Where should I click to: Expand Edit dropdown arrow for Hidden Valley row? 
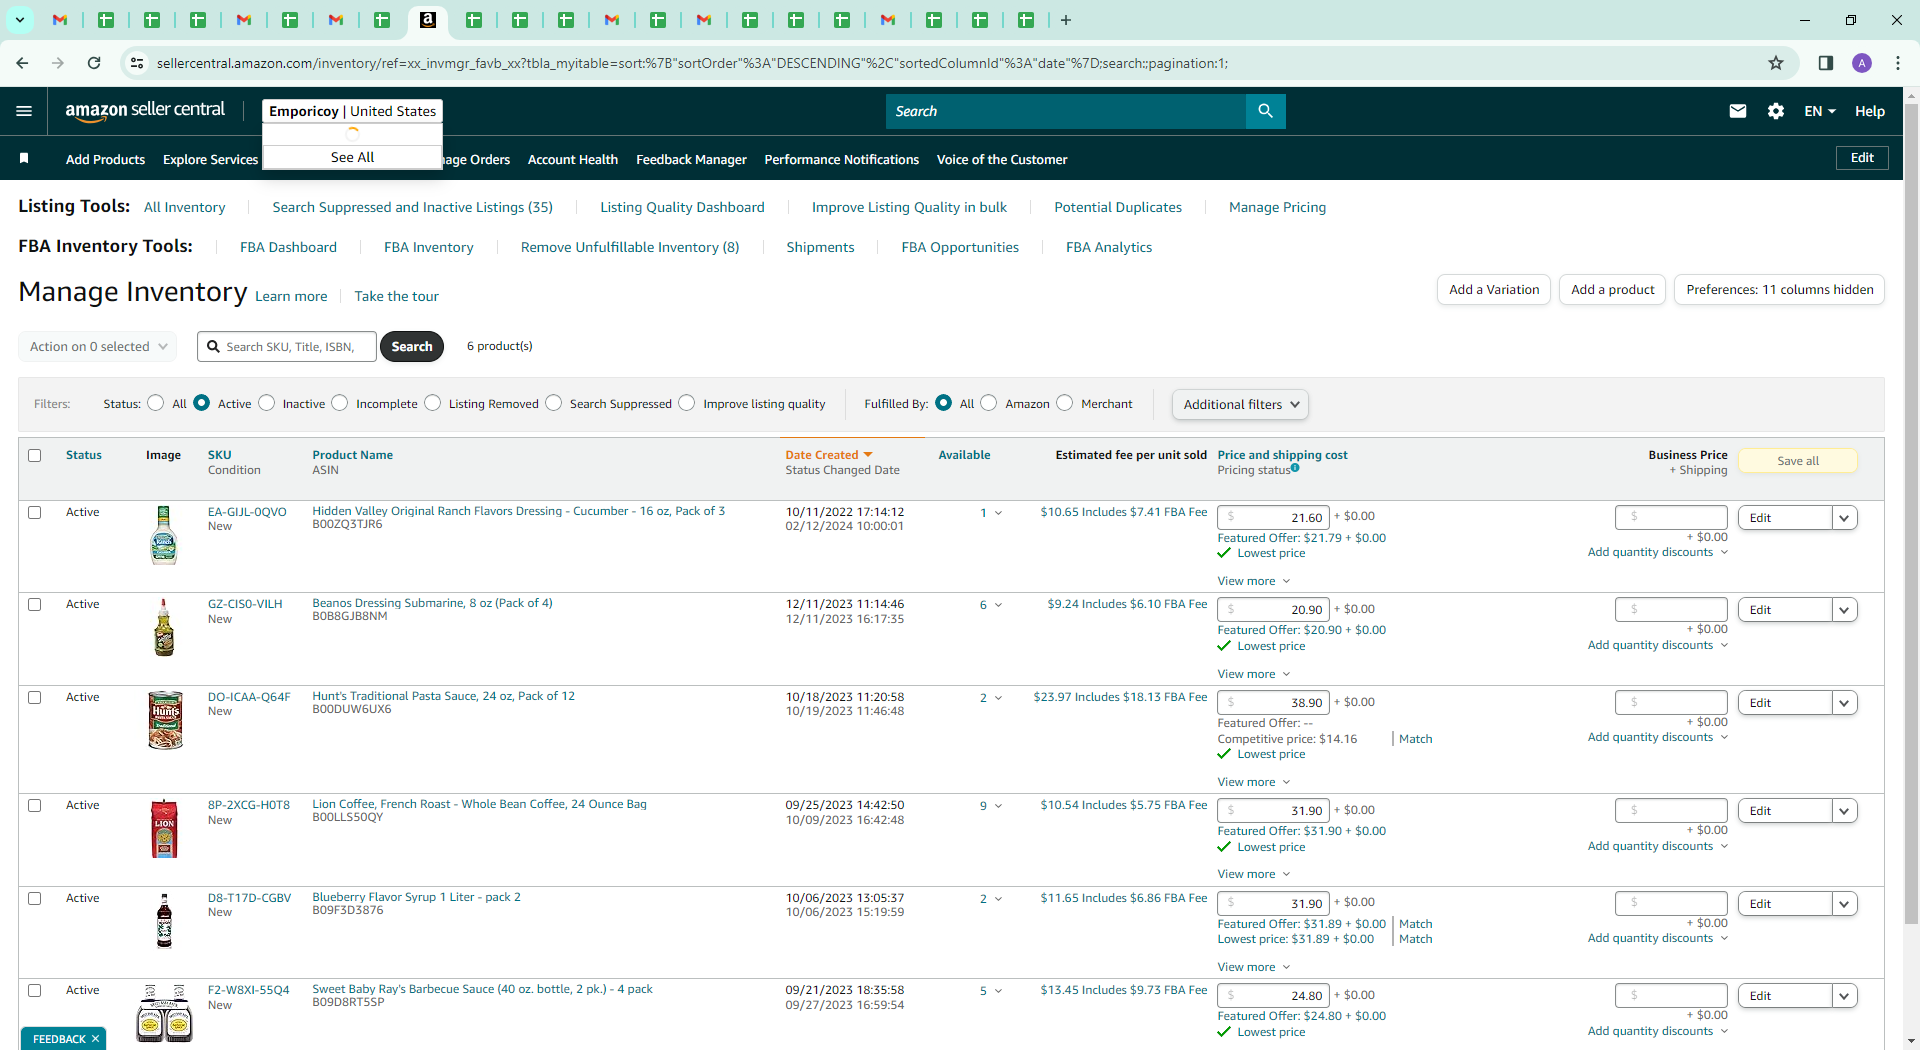tap(1845, 518)
